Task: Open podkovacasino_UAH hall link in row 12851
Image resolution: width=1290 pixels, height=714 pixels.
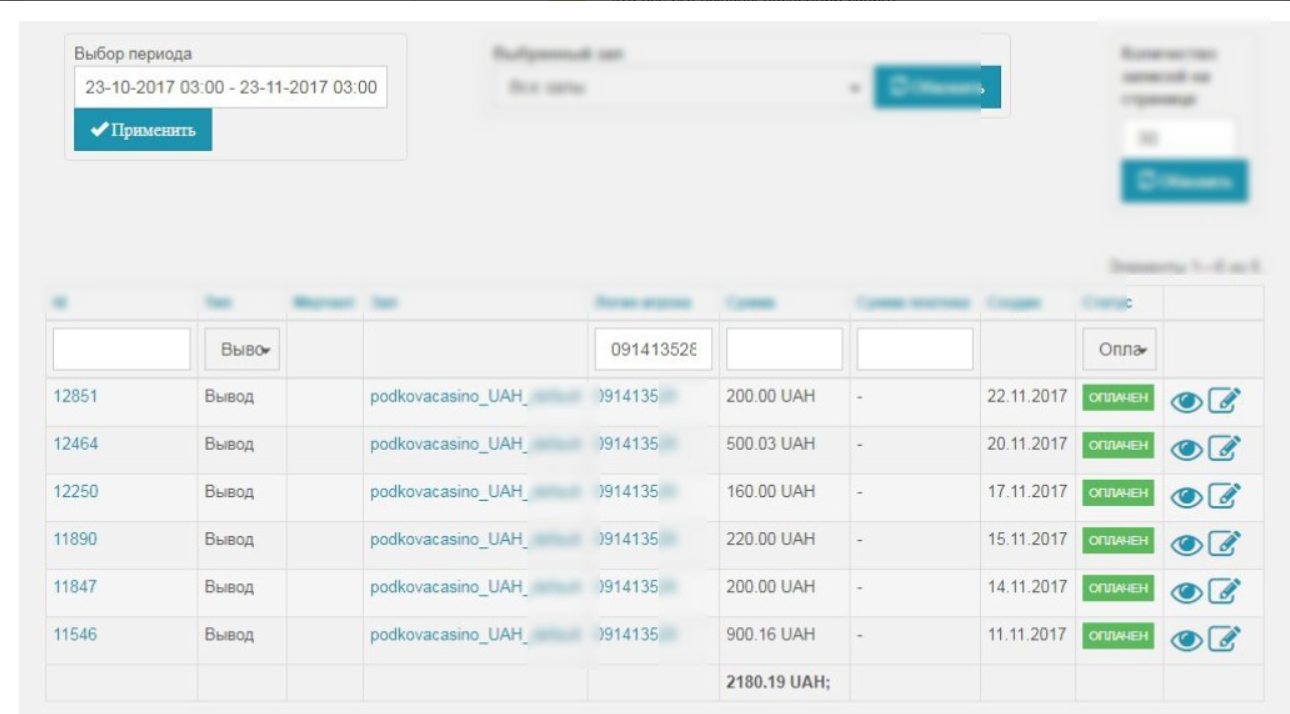Action: pyautogui.click(x=475, y=397)
